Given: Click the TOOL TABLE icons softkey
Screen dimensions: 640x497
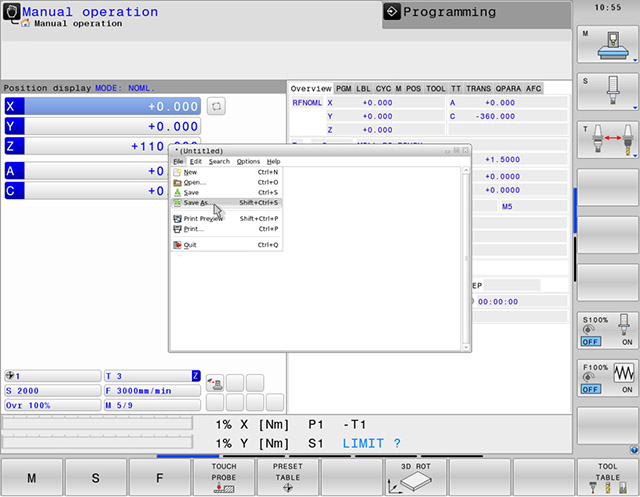Looking at the screenshot, I should 608,477.
